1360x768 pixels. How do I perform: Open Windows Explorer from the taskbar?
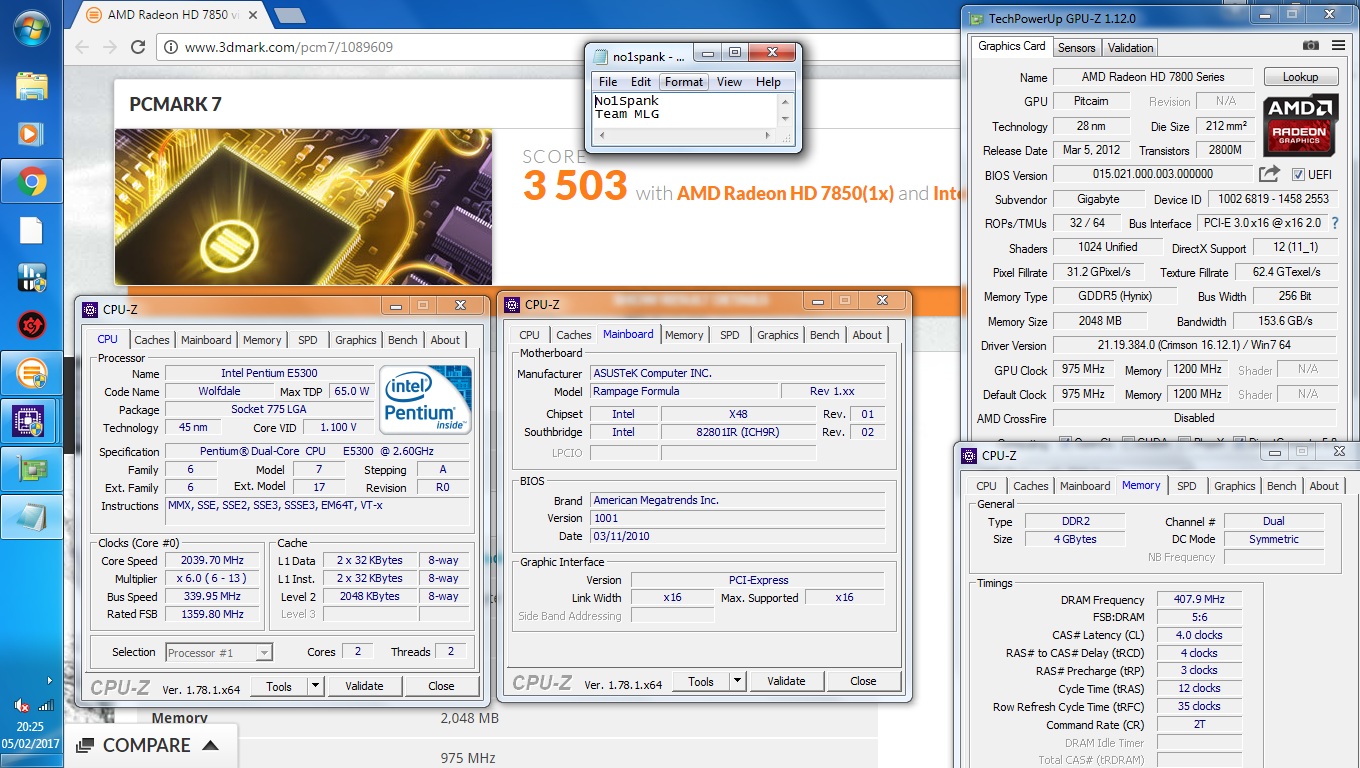32,86
